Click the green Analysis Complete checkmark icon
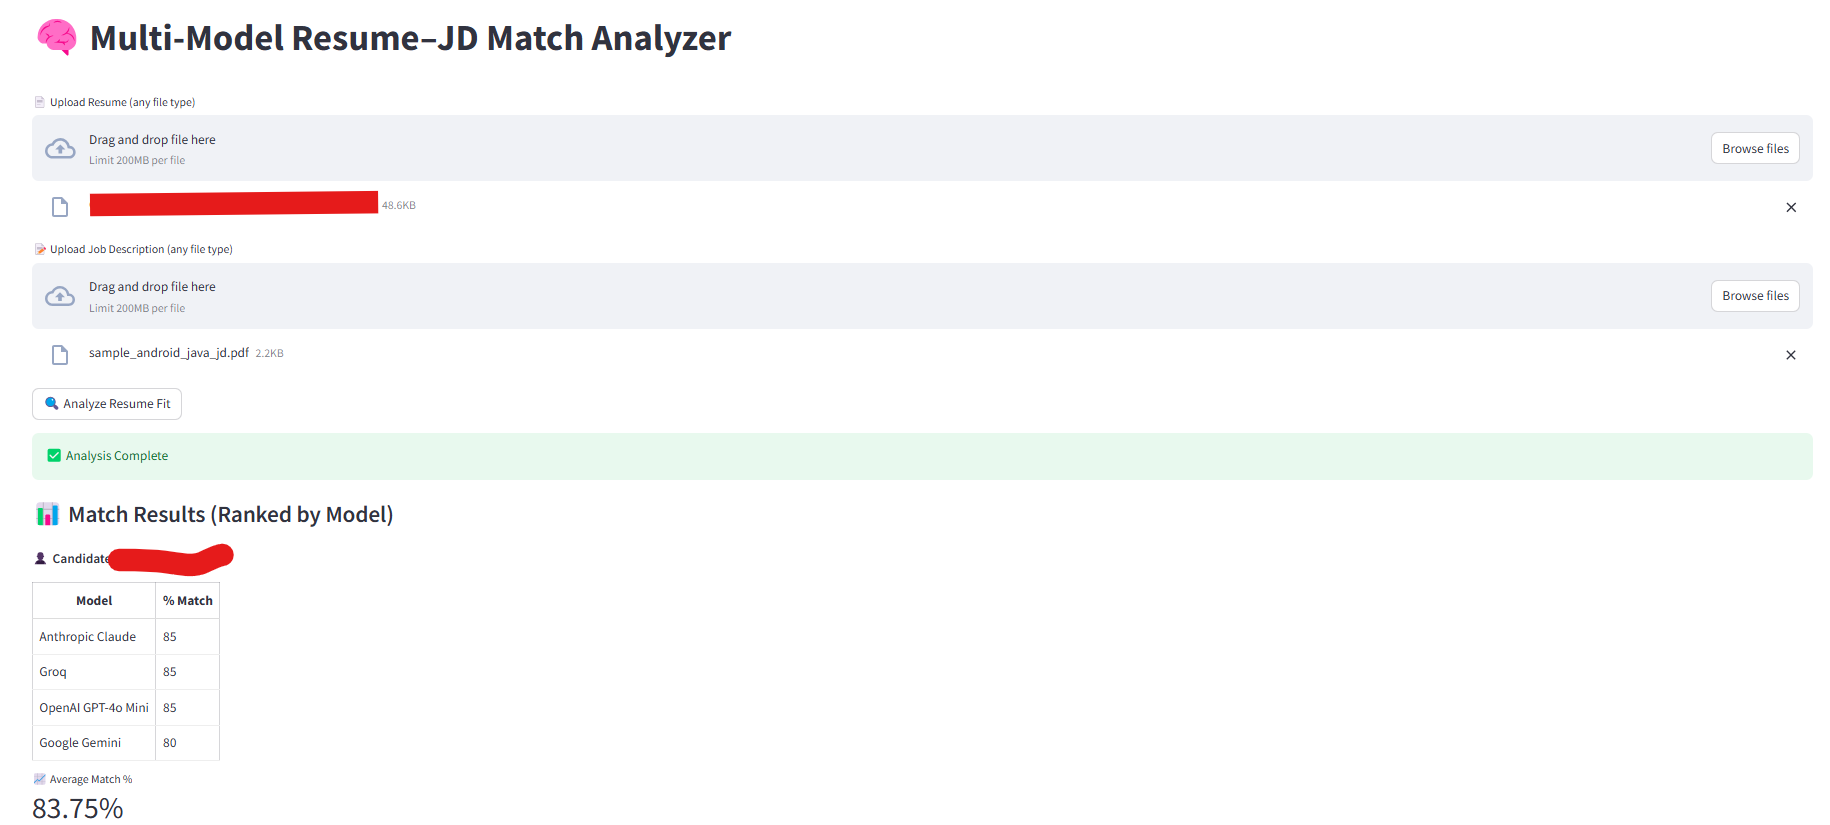 click(54, 456)
